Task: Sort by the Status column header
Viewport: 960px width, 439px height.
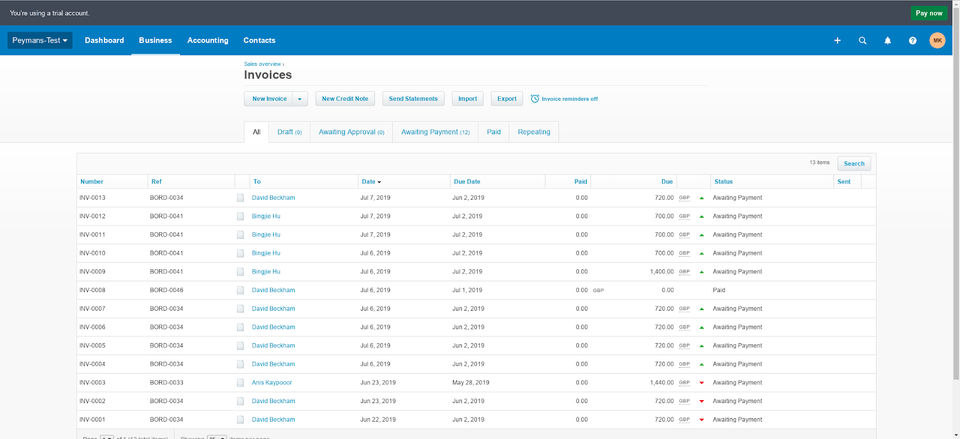Action: pyautogui.click(x=723, y=182)
